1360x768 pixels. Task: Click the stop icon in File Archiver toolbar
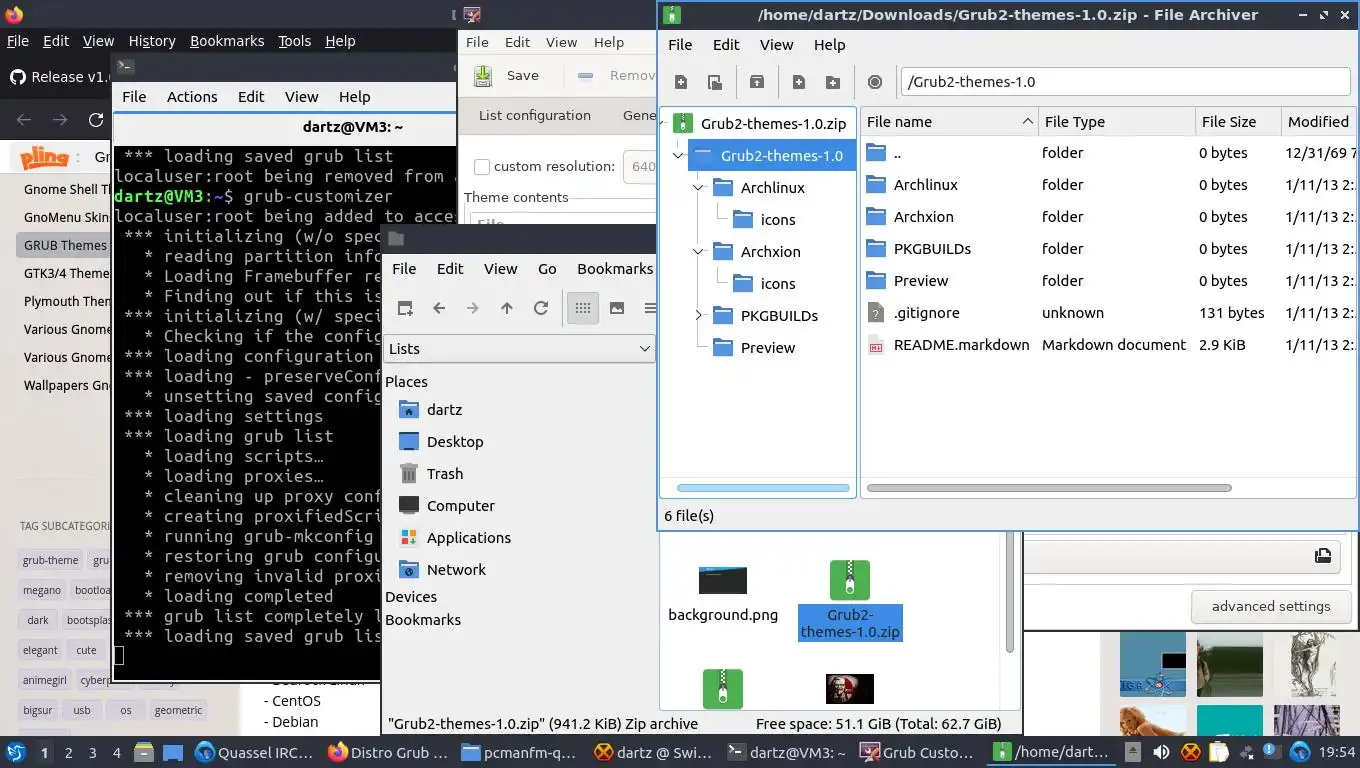(875, 82)
